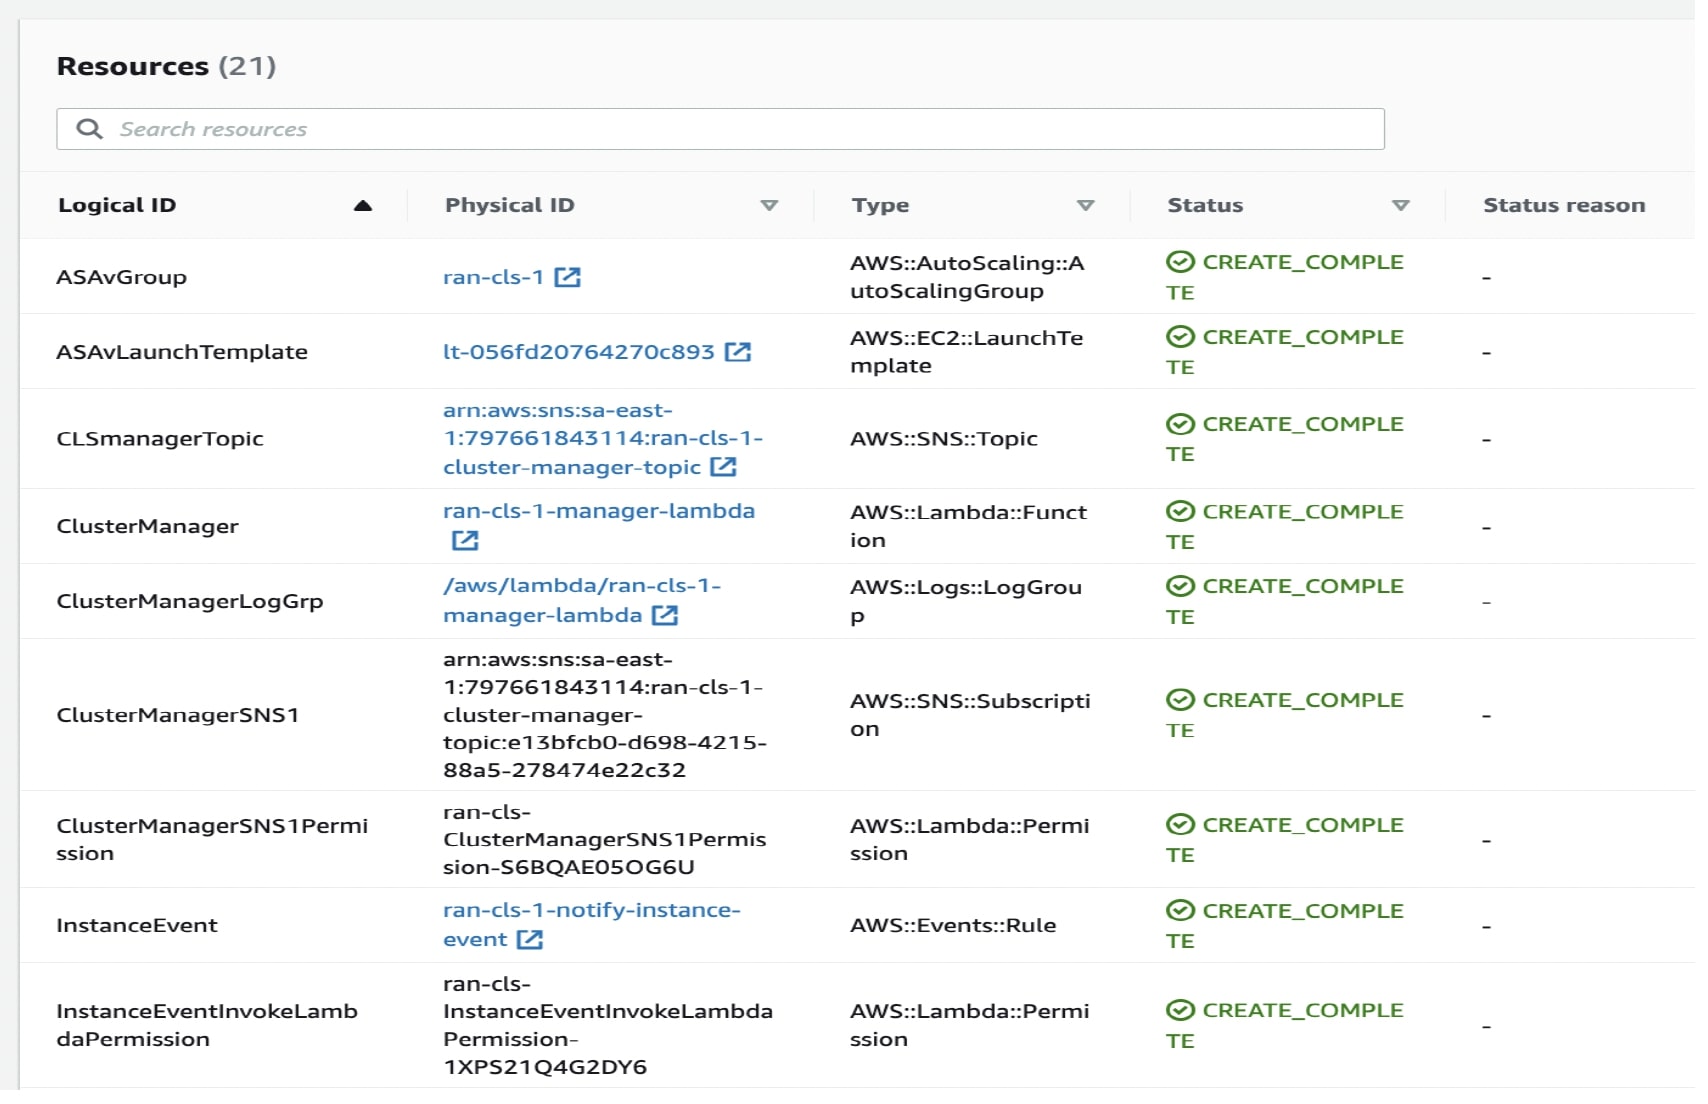Open the external link icon beside lt-056fd20764270c893
Image resolution: width=1708 pixels, height=1104 pixels.
(x=738, y=352)
